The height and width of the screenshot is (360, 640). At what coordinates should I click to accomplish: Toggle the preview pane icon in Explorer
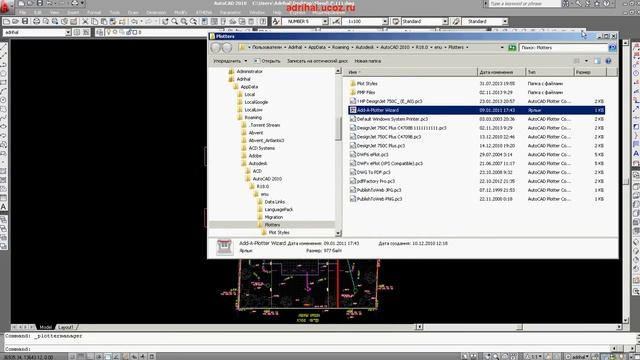[x=597, y=61]
